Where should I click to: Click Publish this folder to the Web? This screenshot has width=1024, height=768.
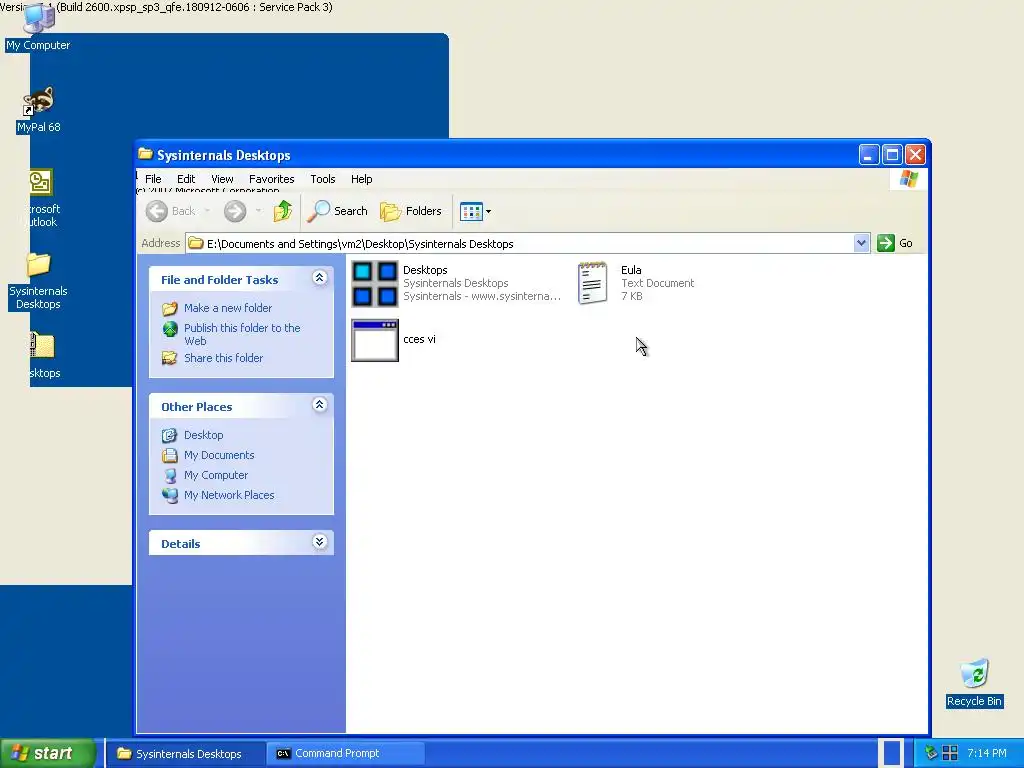(x=242, y=334)
